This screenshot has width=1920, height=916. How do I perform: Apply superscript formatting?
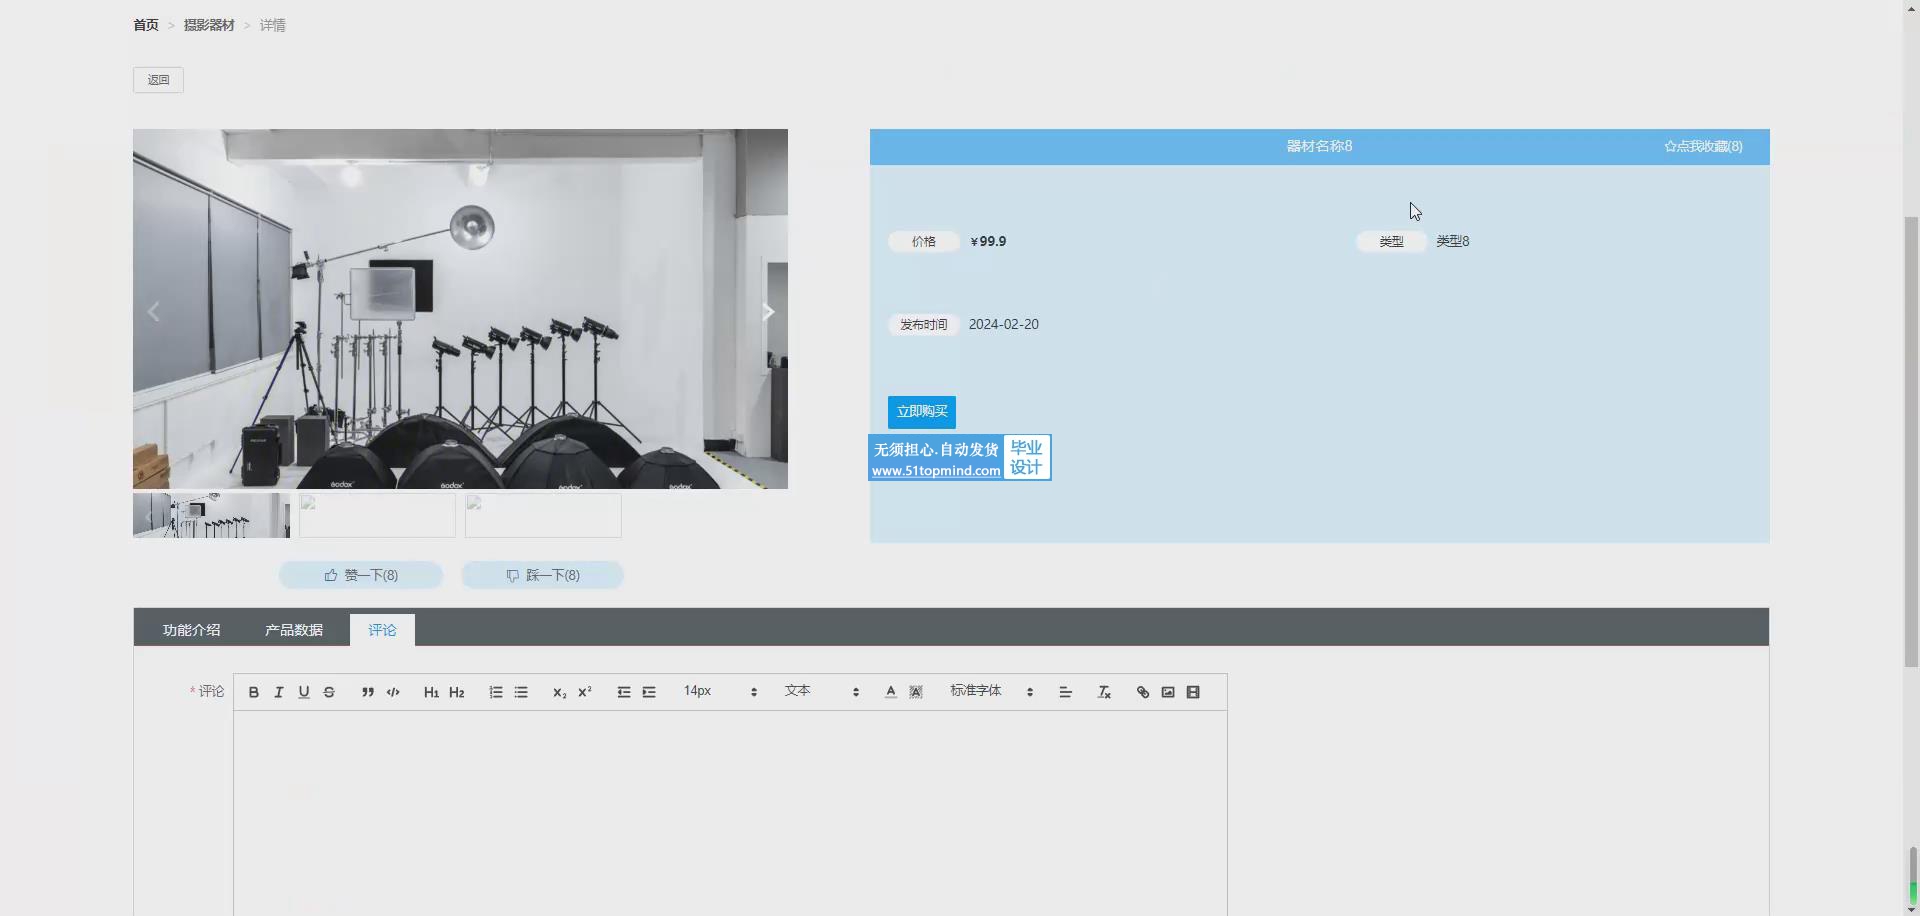pyautogui.click(x=585, y=692)
